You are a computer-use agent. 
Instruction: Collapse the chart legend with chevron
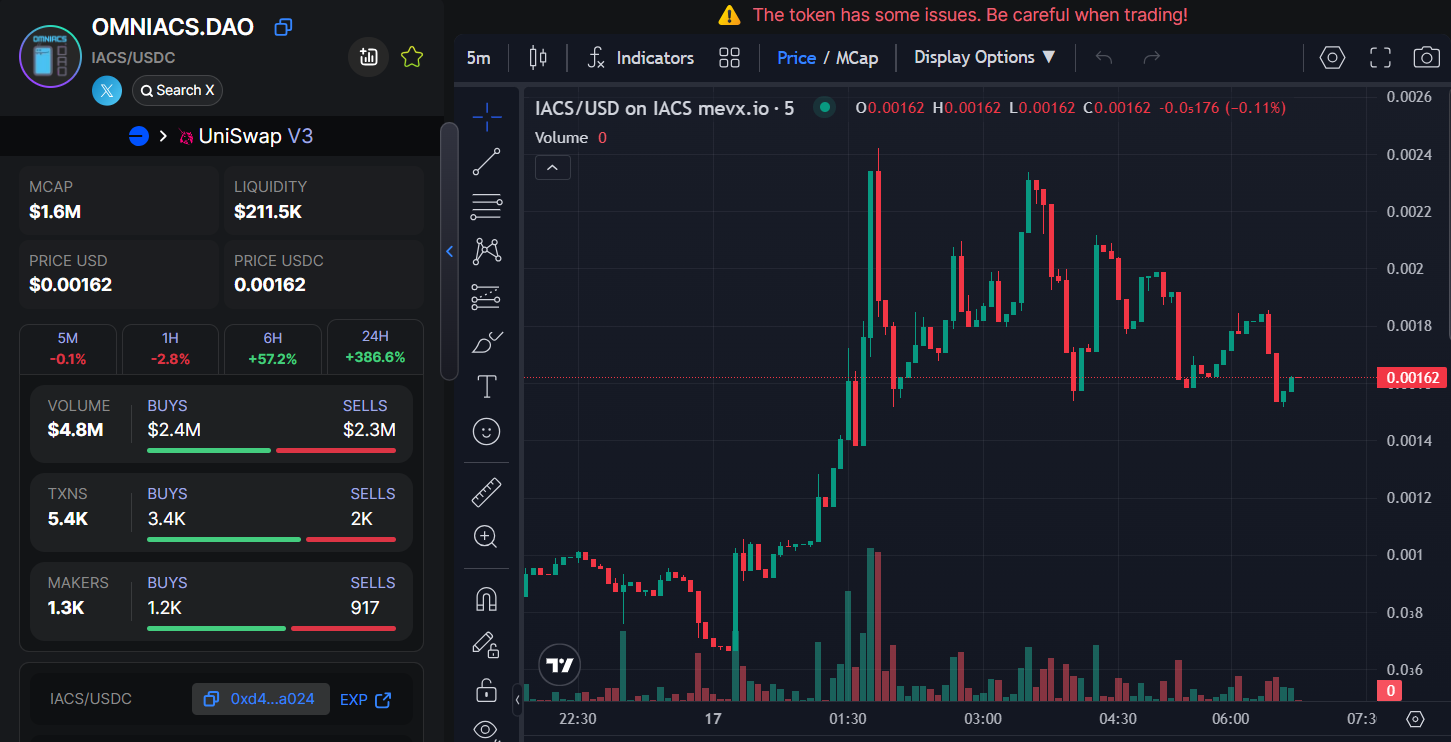tap(553, 167)
